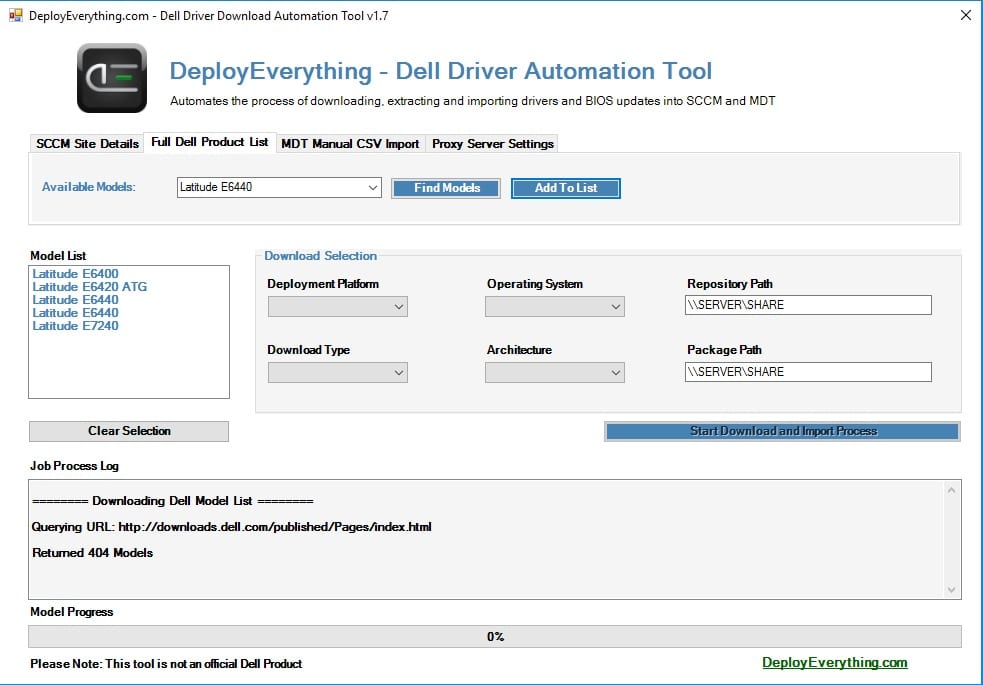983x685 pixels.
Task: Click the Downloading Dell Model List log line
Action: [172, 501]
